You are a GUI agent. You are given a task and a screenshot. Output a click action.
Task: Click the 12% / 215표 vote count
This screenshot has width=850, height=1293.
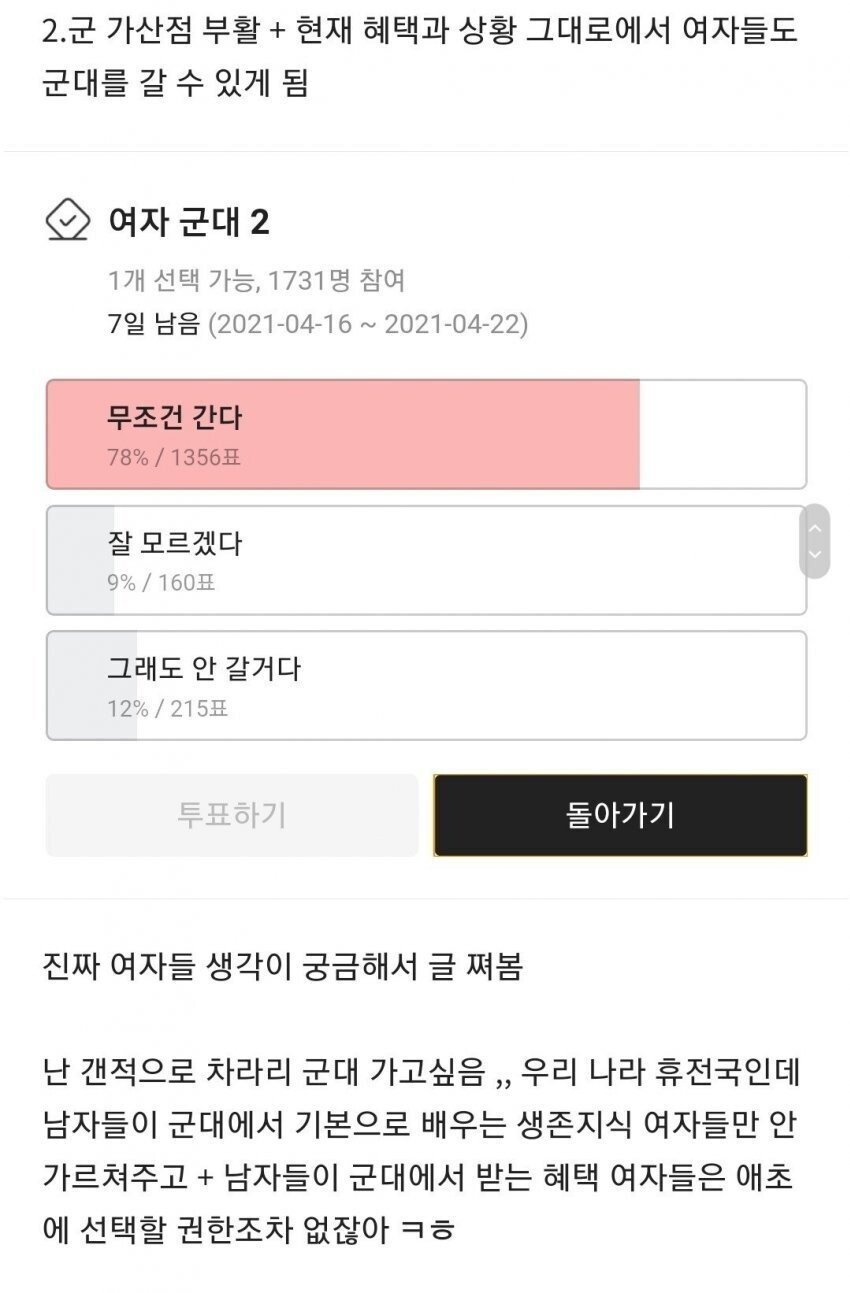tap(167, 709)
